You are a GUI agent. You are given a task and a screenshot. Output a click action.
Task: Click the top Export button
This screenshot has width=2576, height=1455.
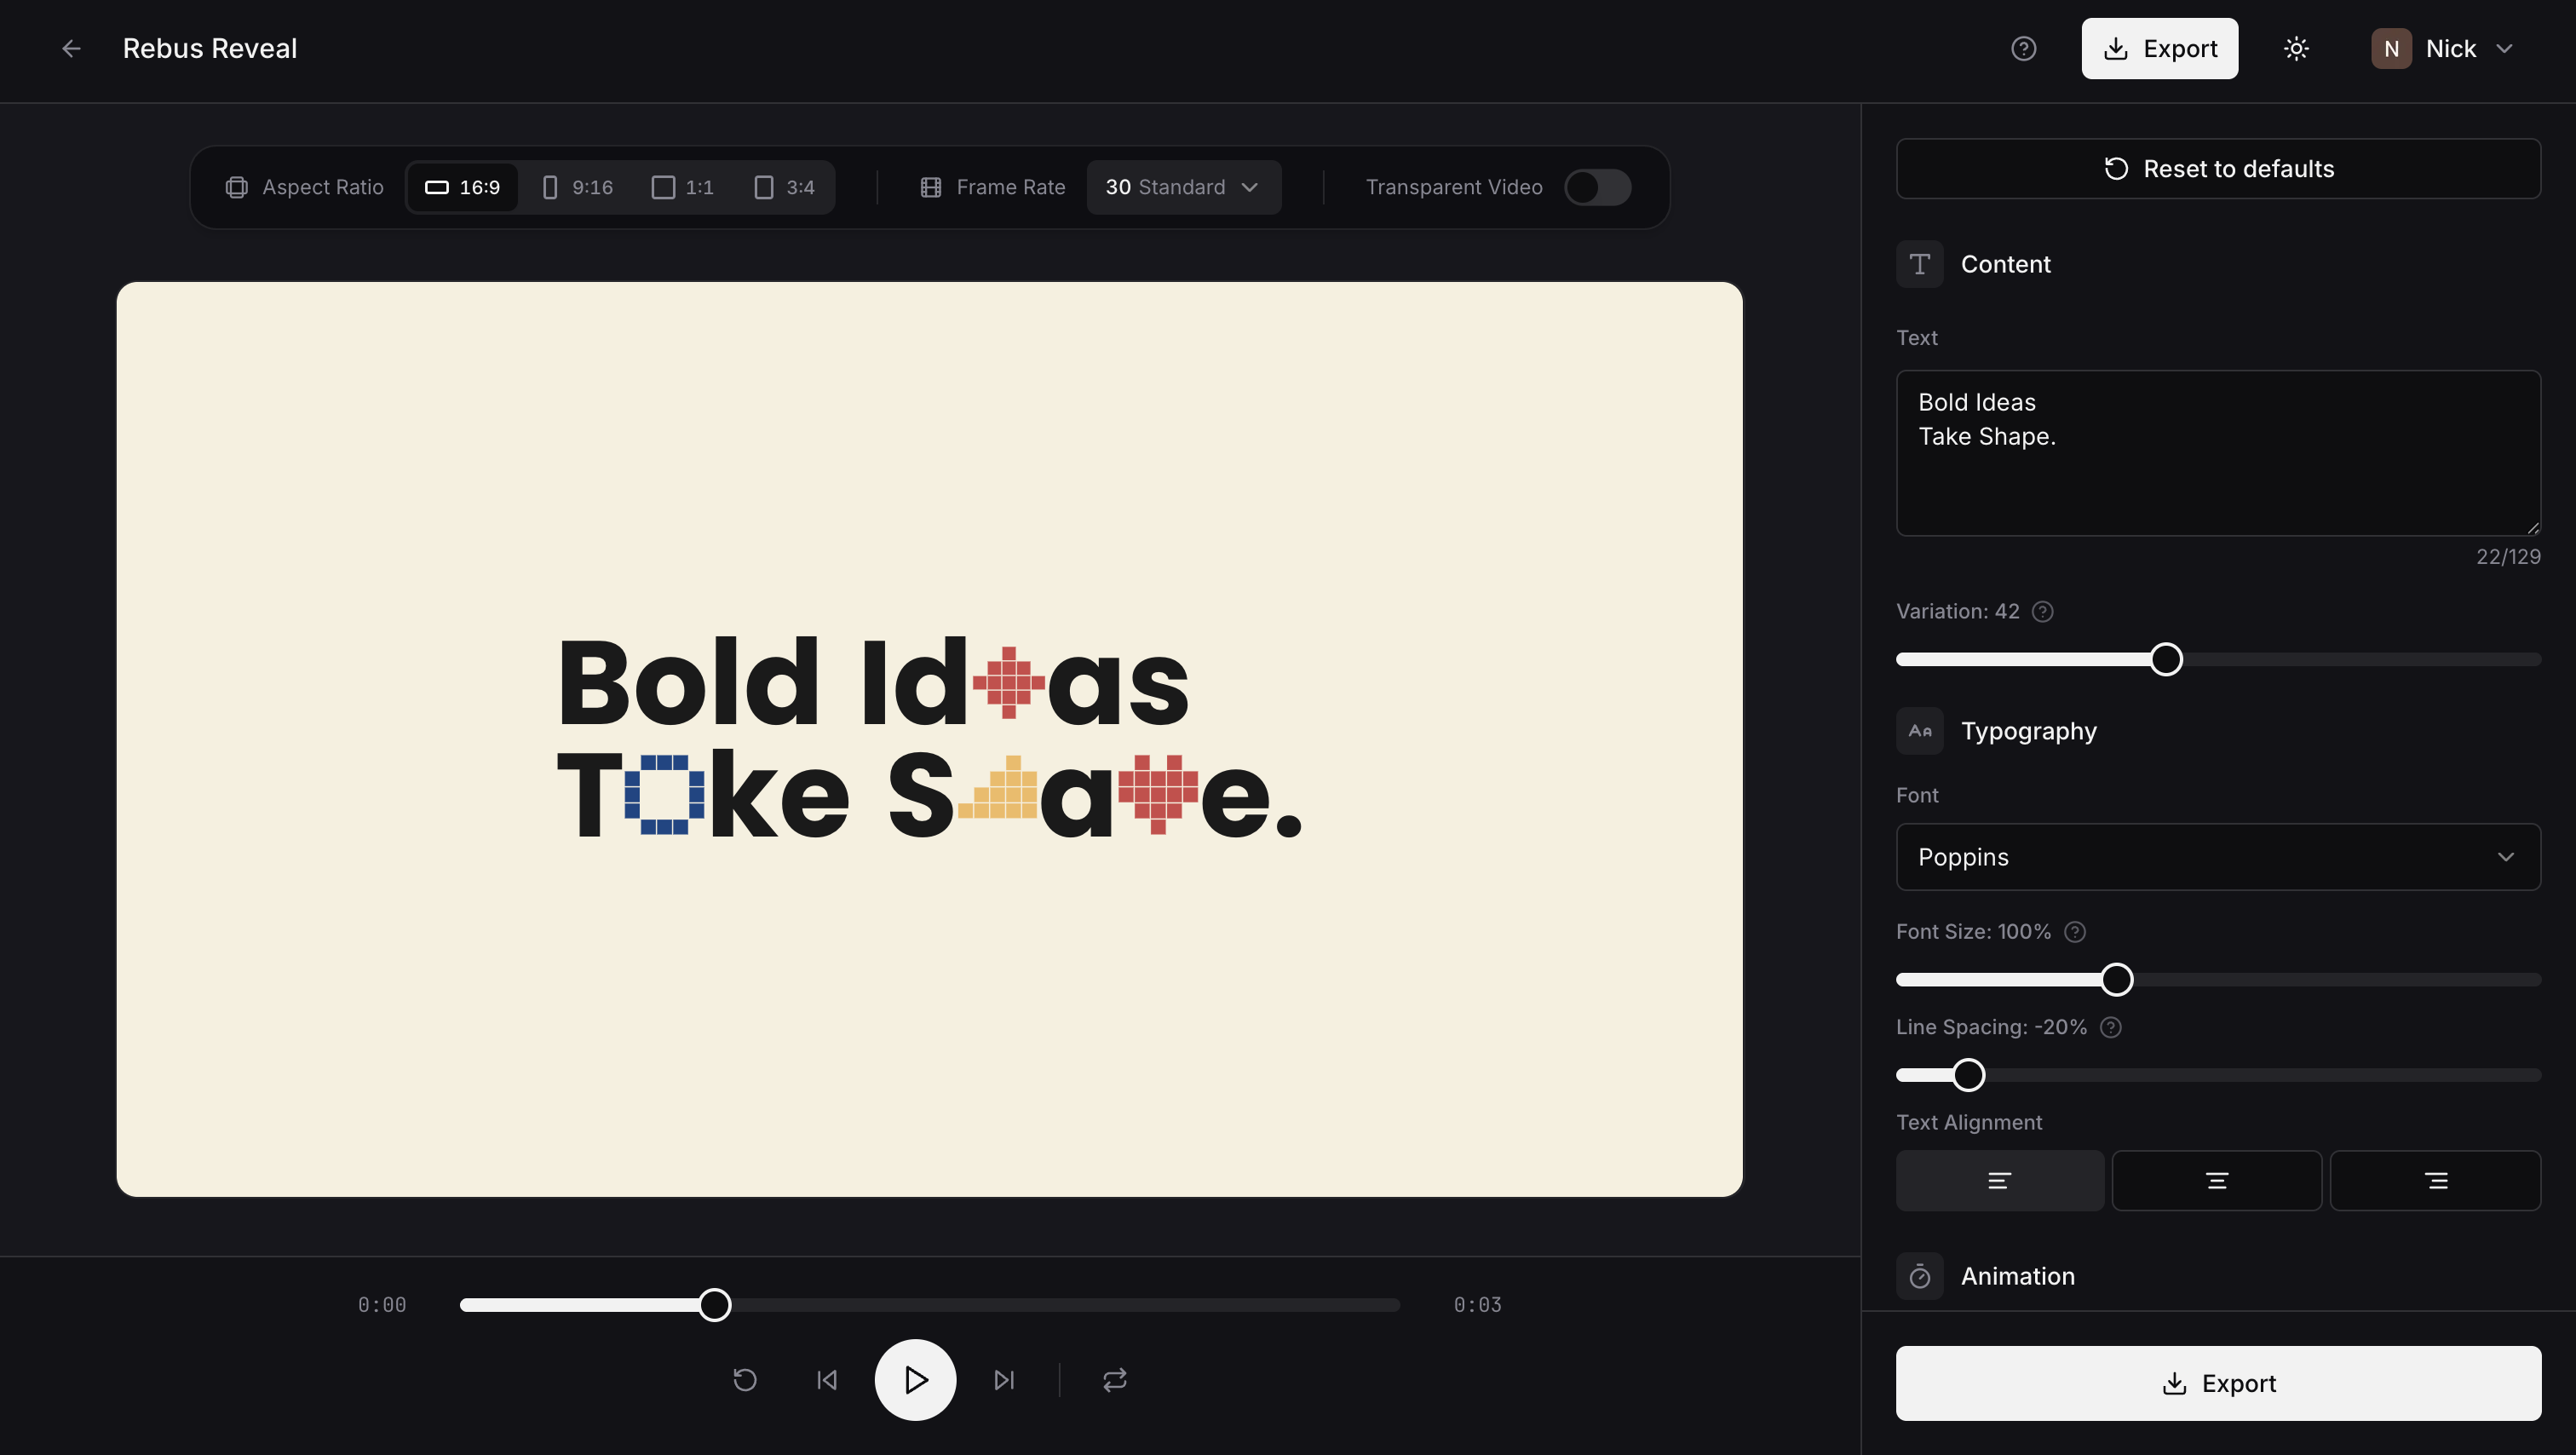2160,48
